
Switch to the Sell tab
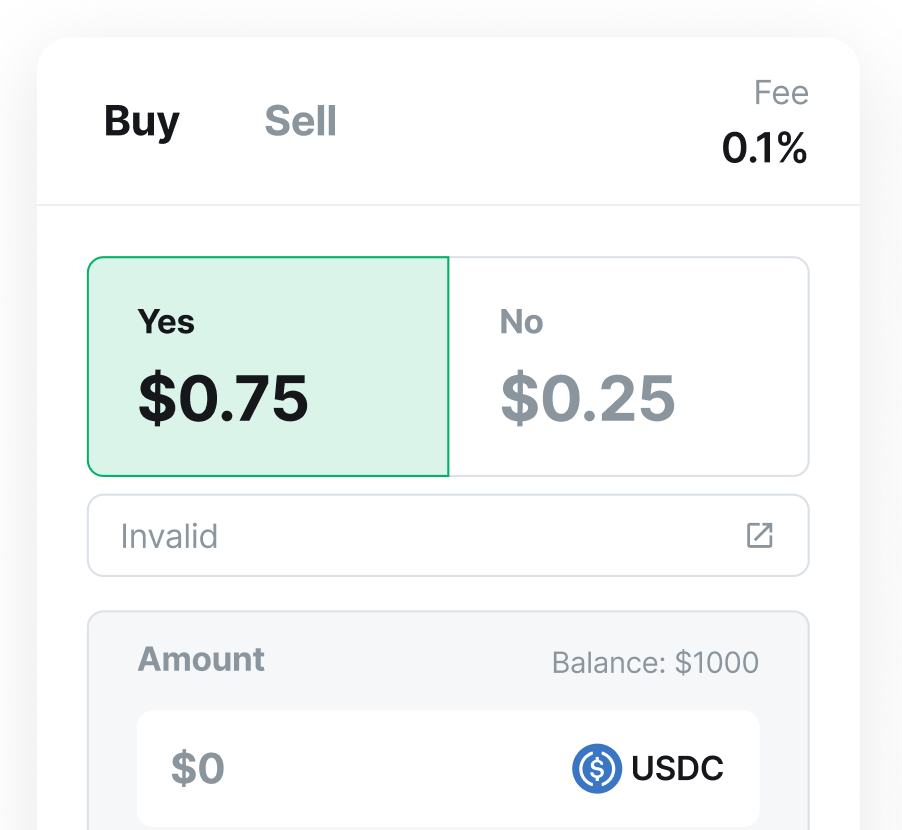coord(300,121)
